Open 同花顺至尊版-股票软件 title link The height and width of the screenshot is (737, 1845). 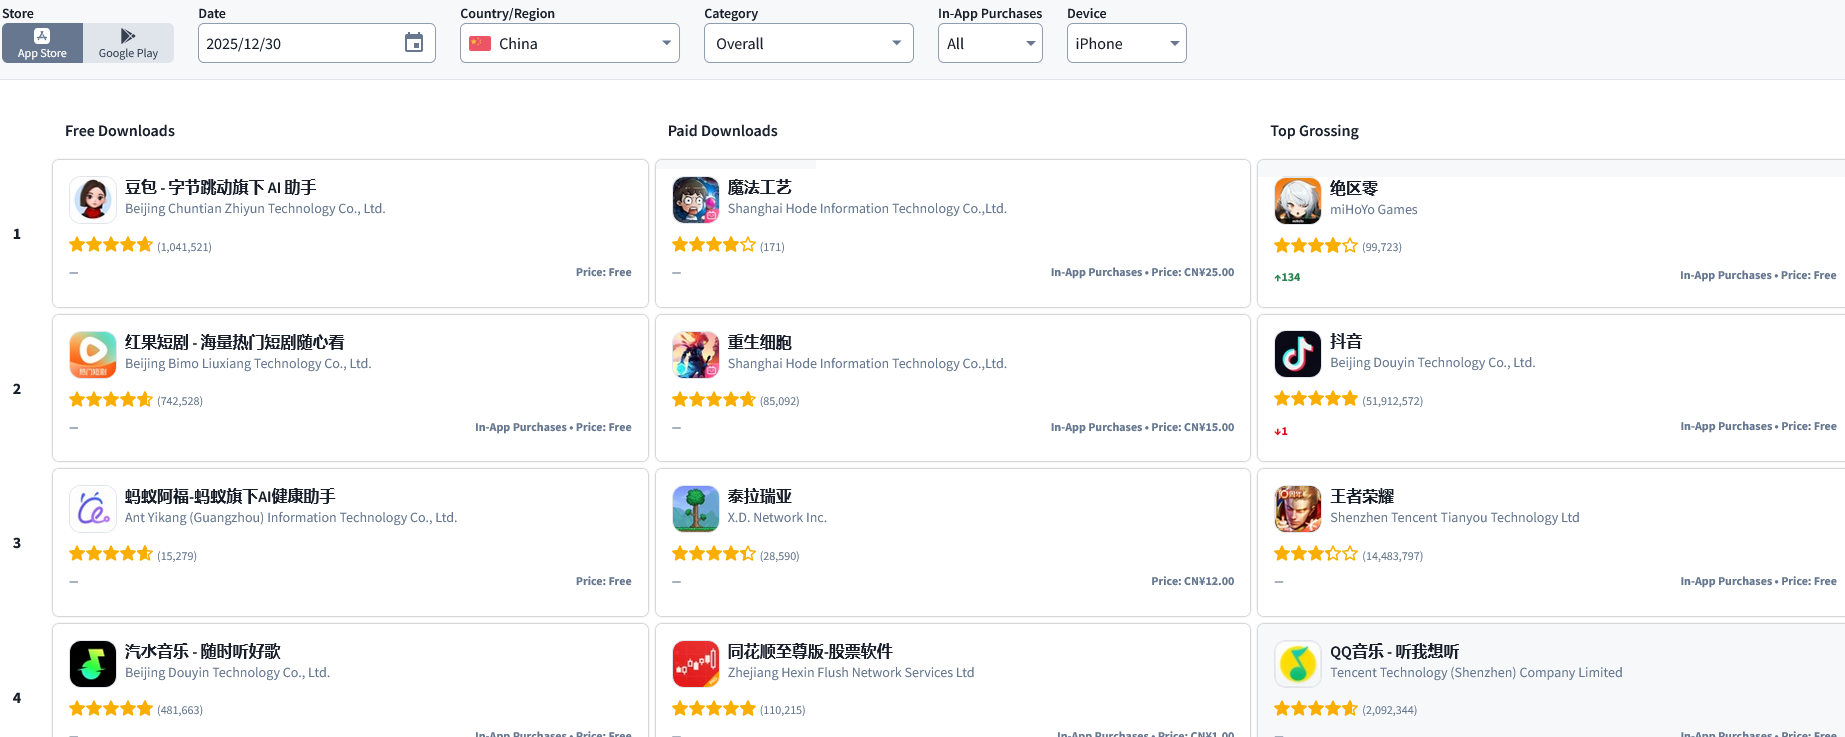(x=810, y=651)
